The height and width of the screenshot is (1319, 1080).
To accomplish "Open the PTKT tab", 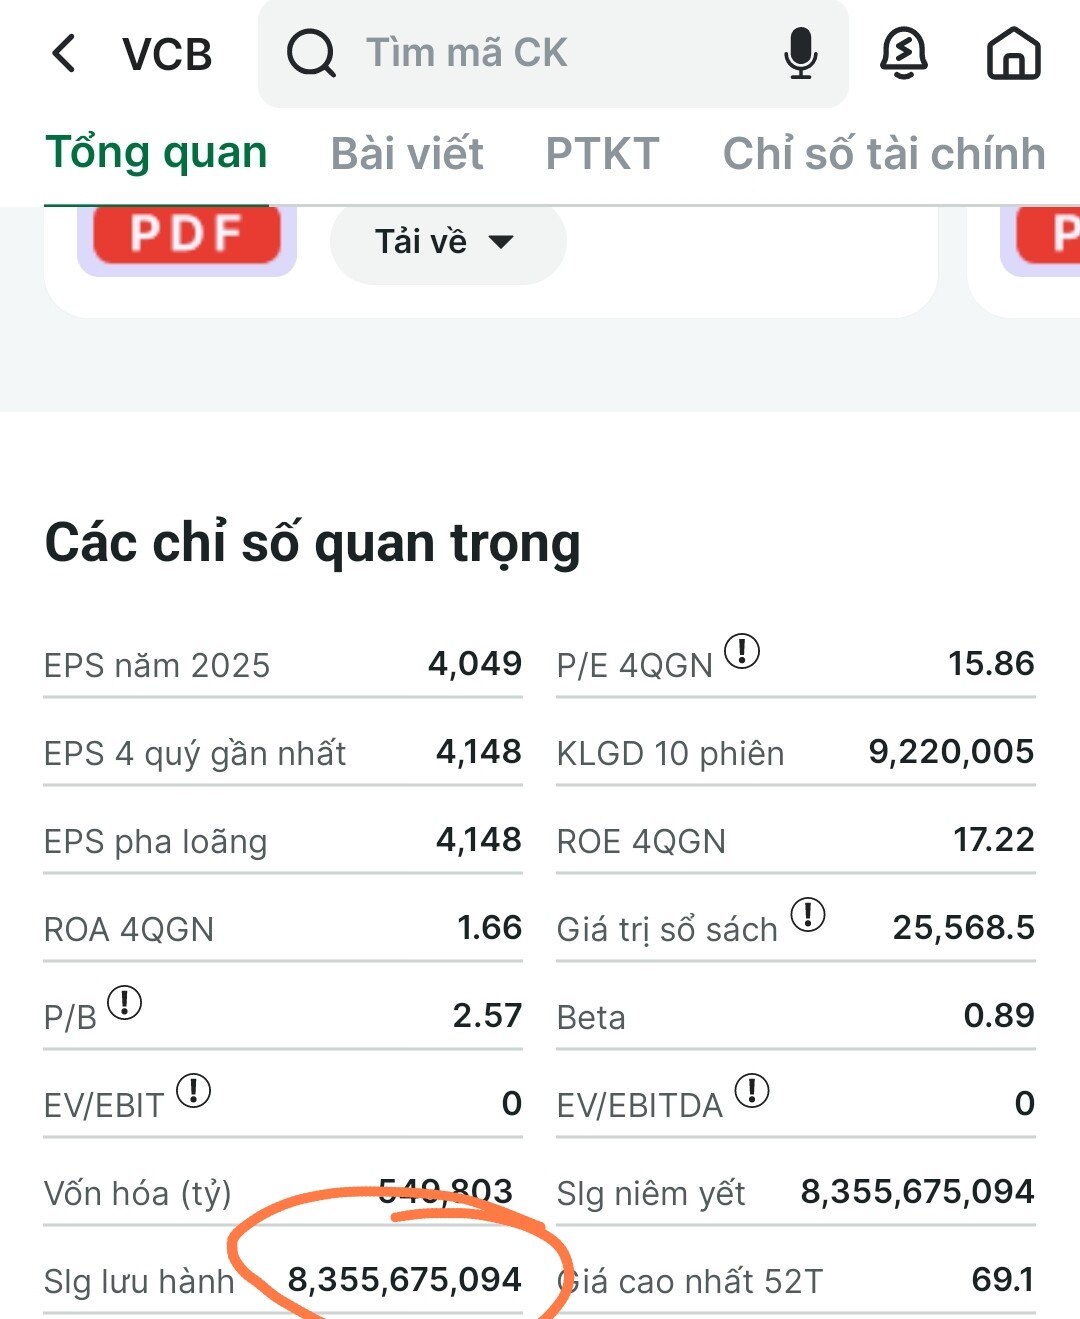I will (x=602, y=154).
